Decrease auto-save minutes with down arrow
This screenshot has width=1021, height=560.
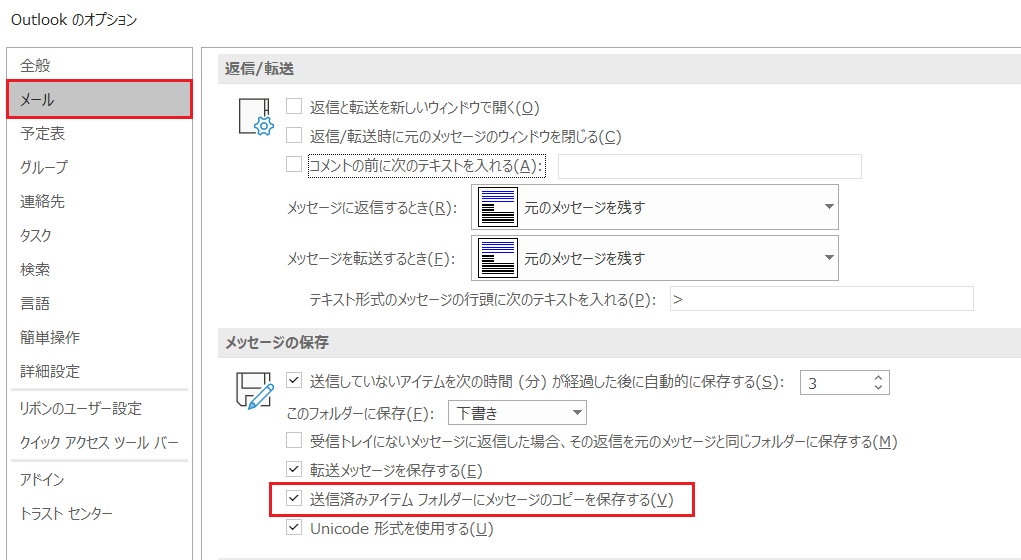878,388
